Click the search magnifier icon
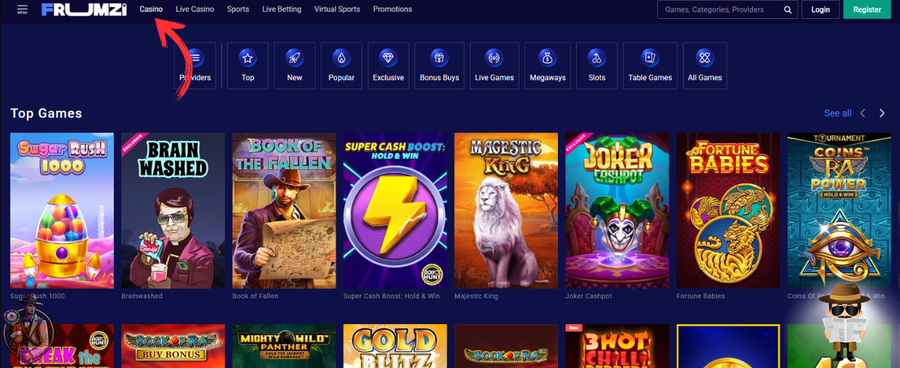The width and height of the screenshot is (900, 368). [x=788, y=10]
